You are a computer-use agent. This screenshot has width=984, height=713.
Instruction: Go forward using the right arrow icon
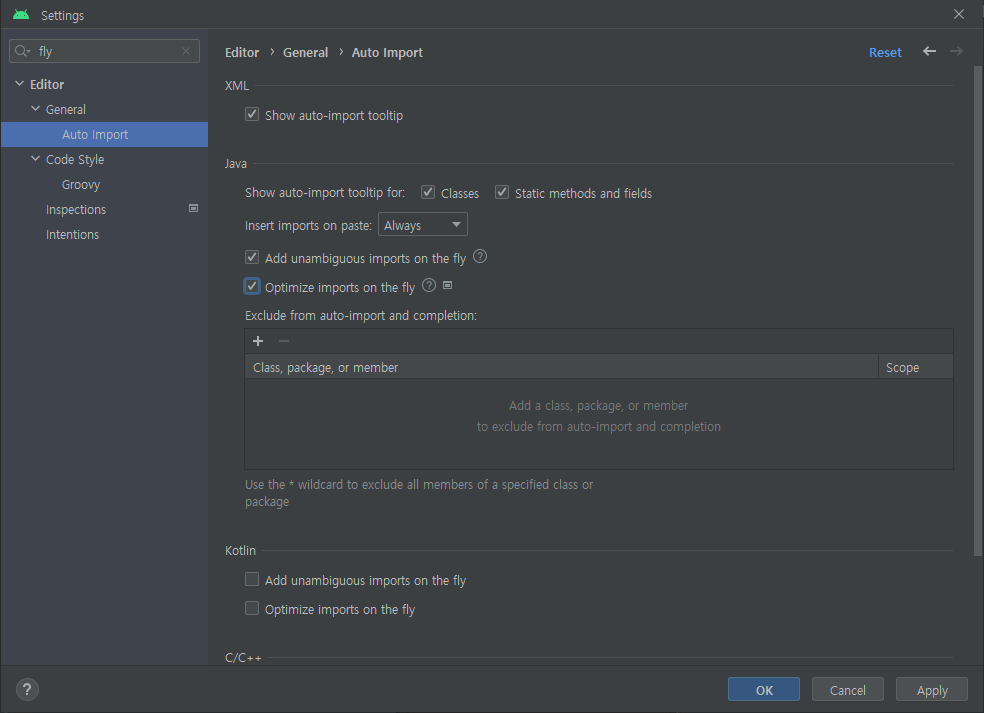956,51
